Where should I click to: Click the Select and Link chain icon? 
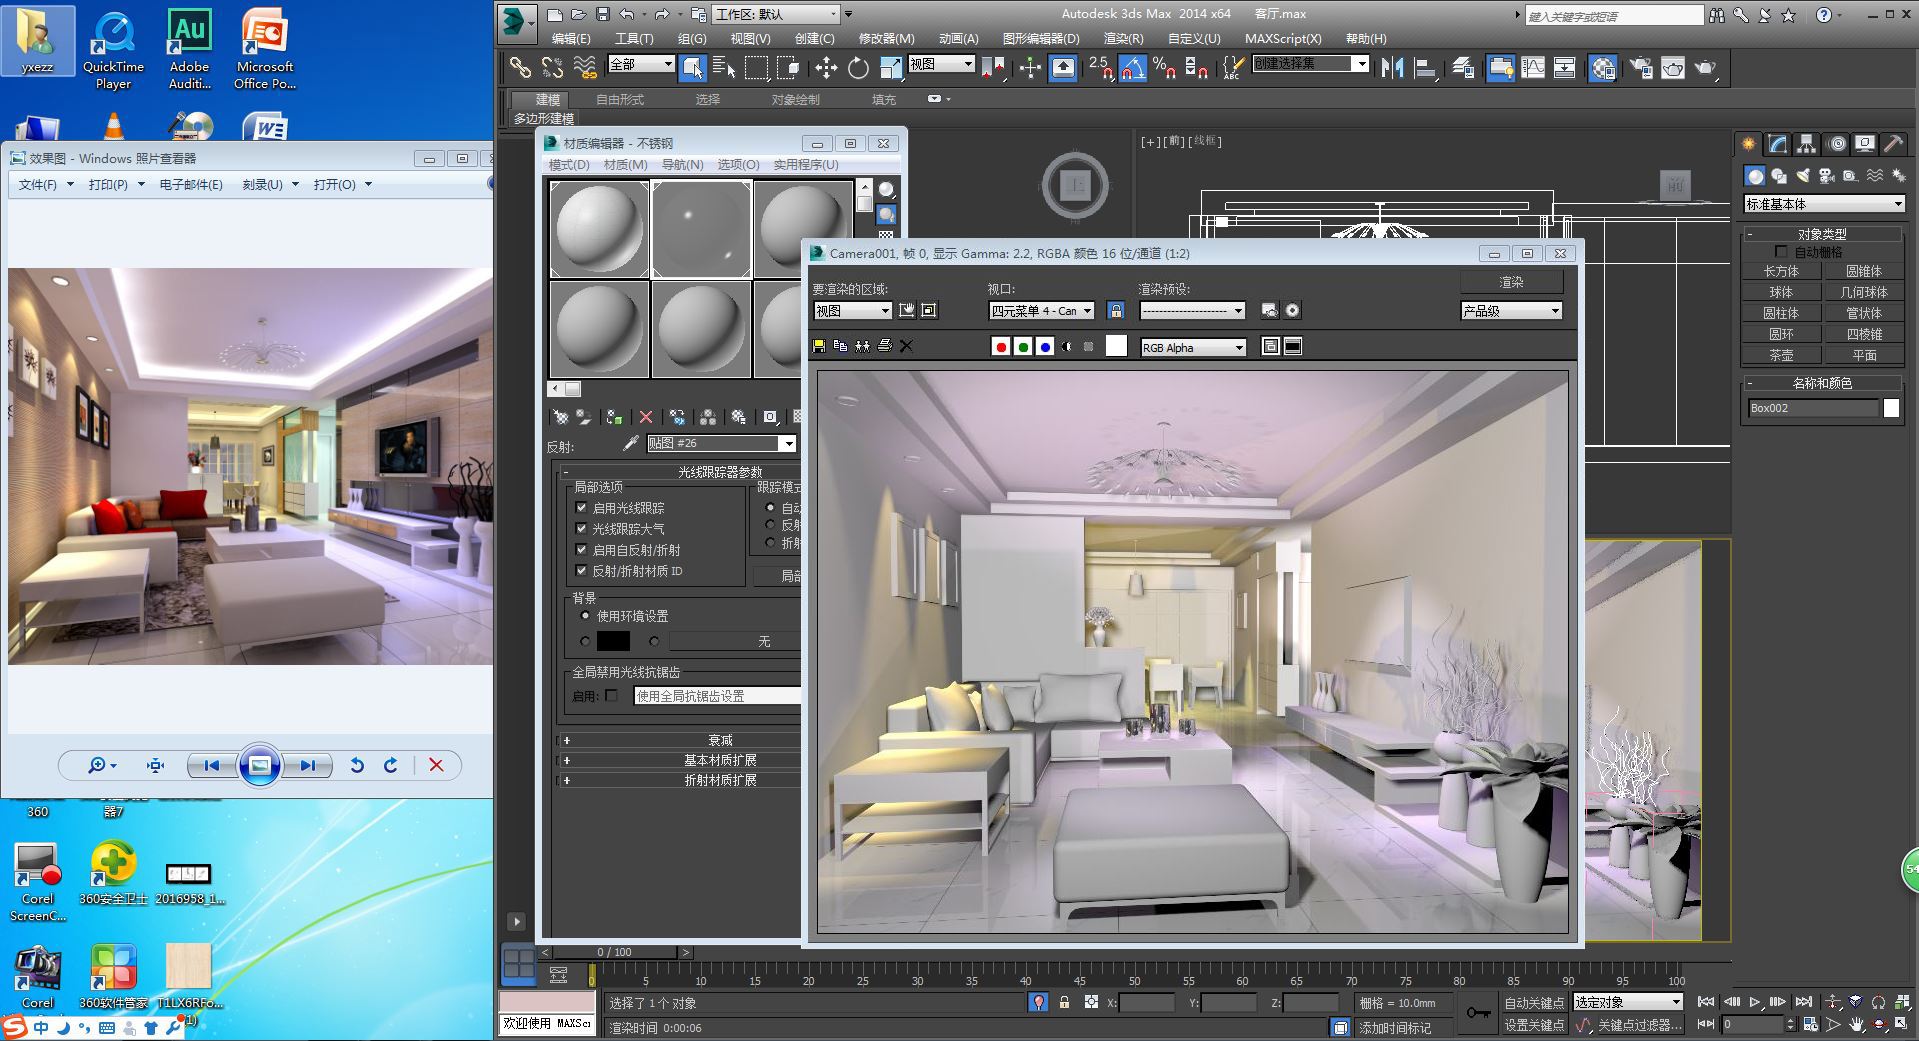520,68
